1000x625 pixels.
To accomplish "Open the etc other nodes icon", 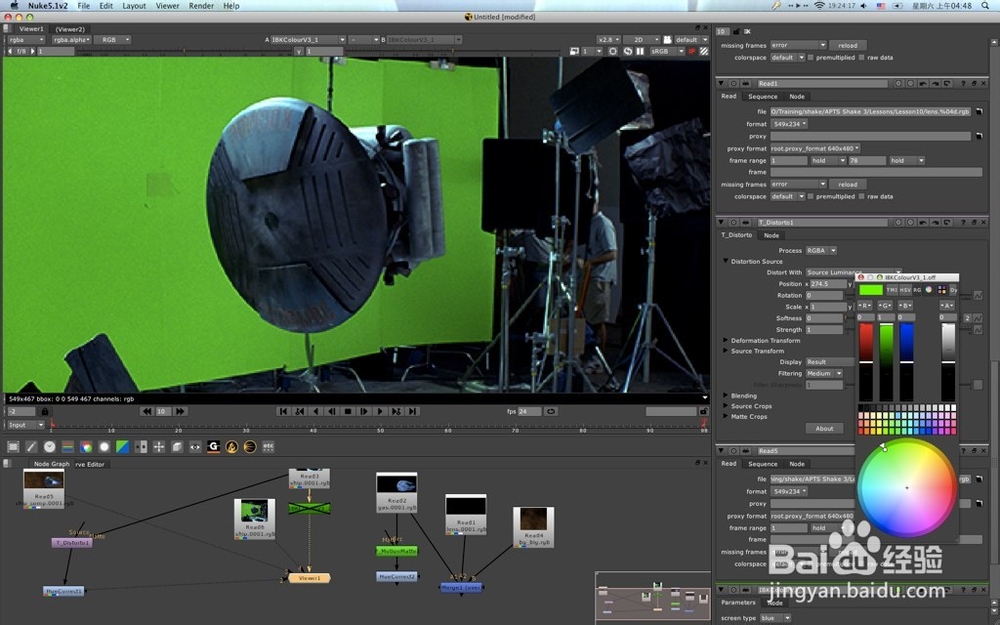I will tap(268, 447).
